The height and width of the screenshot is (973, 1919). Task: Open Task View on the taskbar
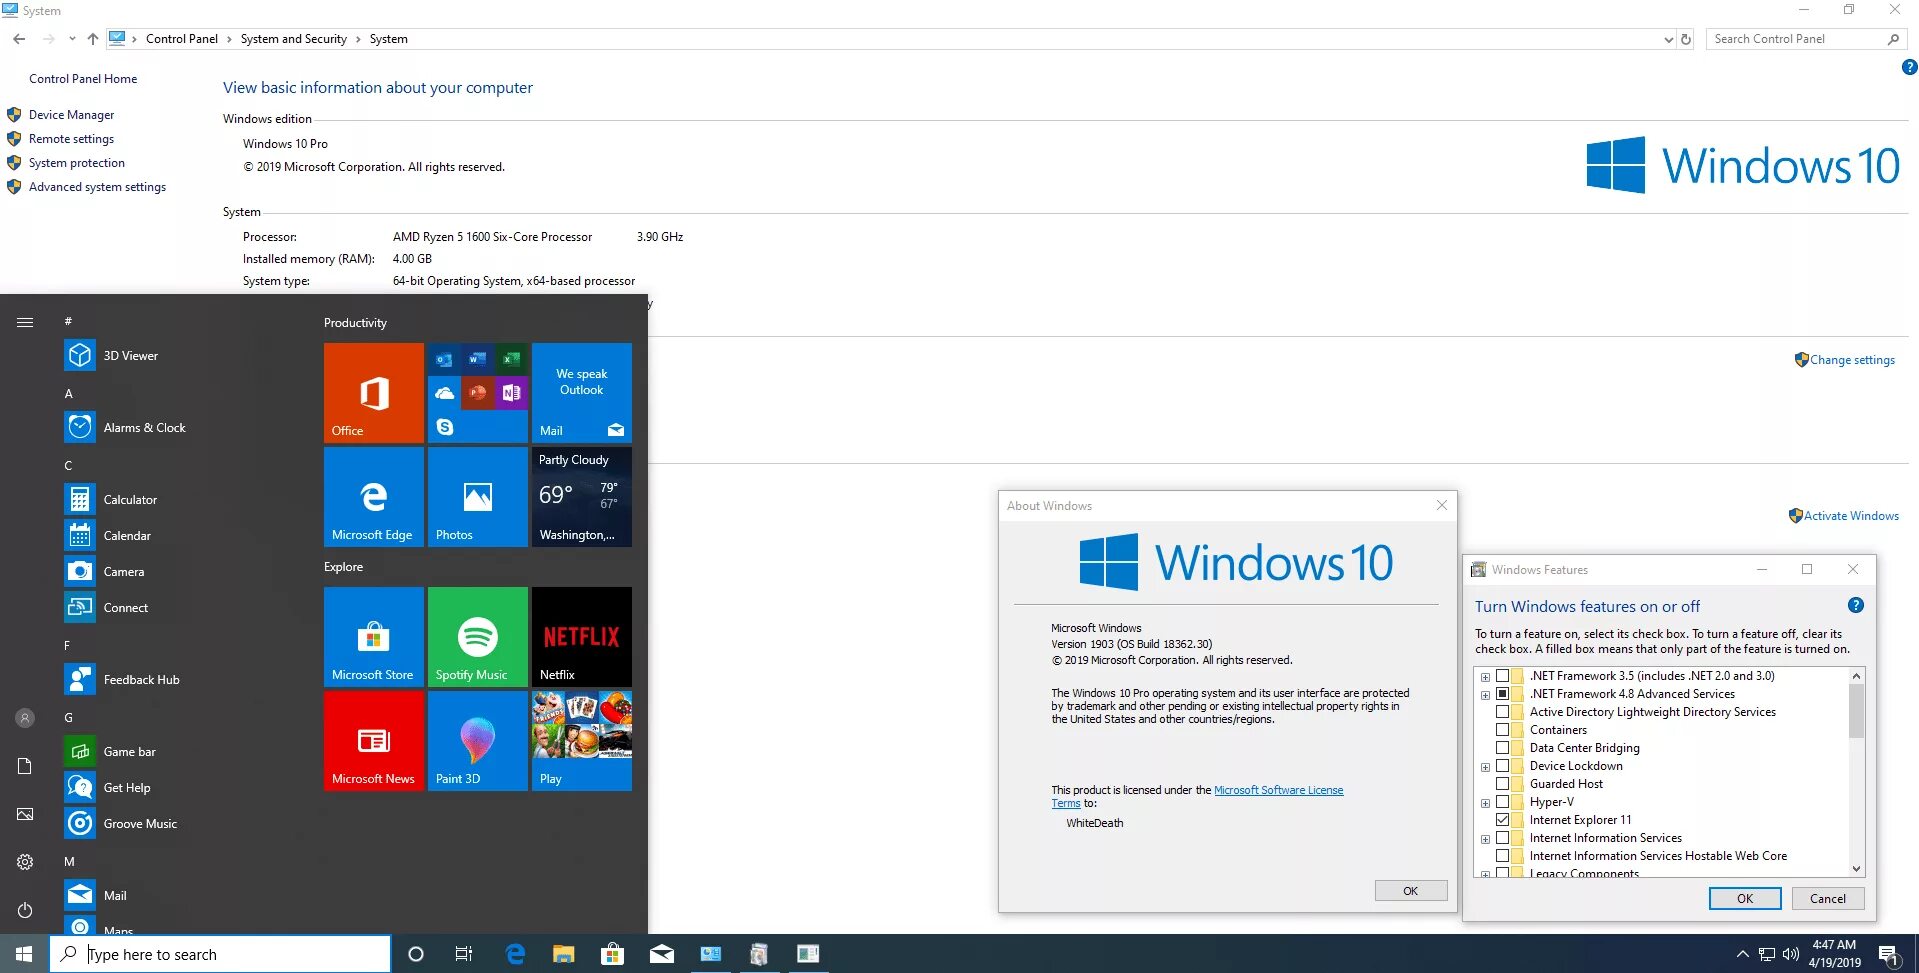click(x=464, y=954)
